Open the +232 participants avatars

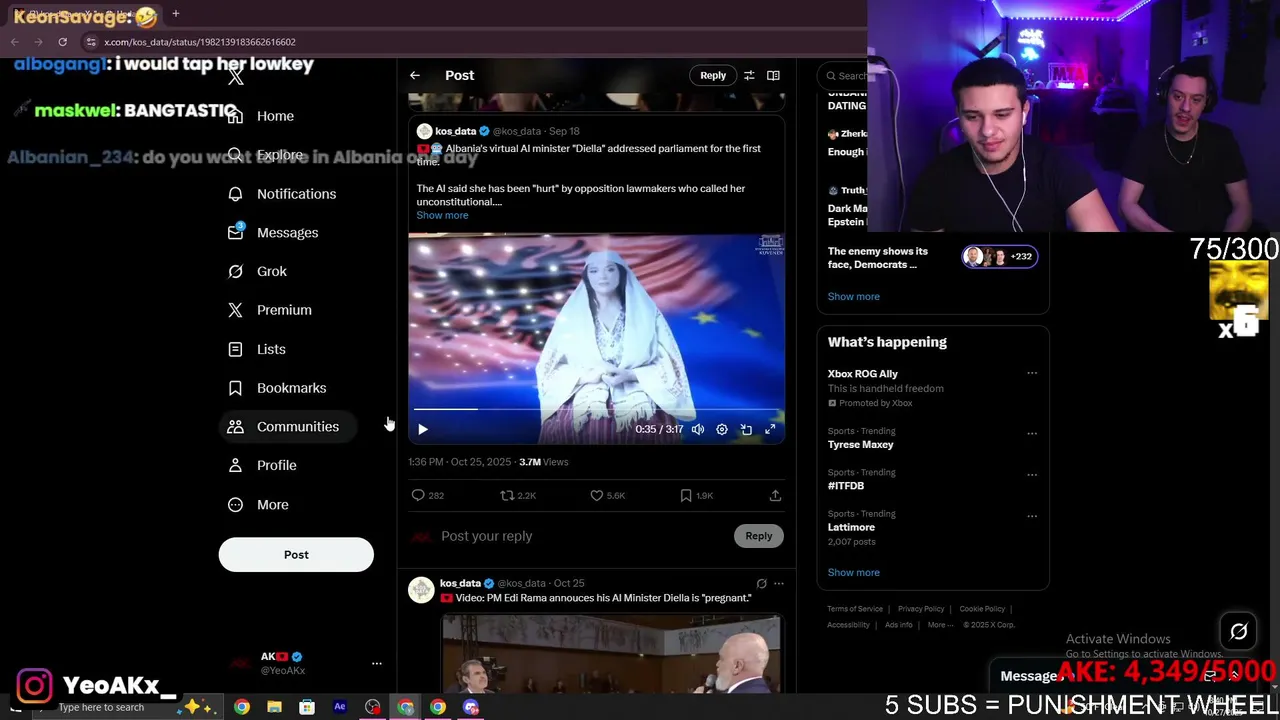[999, 257]
